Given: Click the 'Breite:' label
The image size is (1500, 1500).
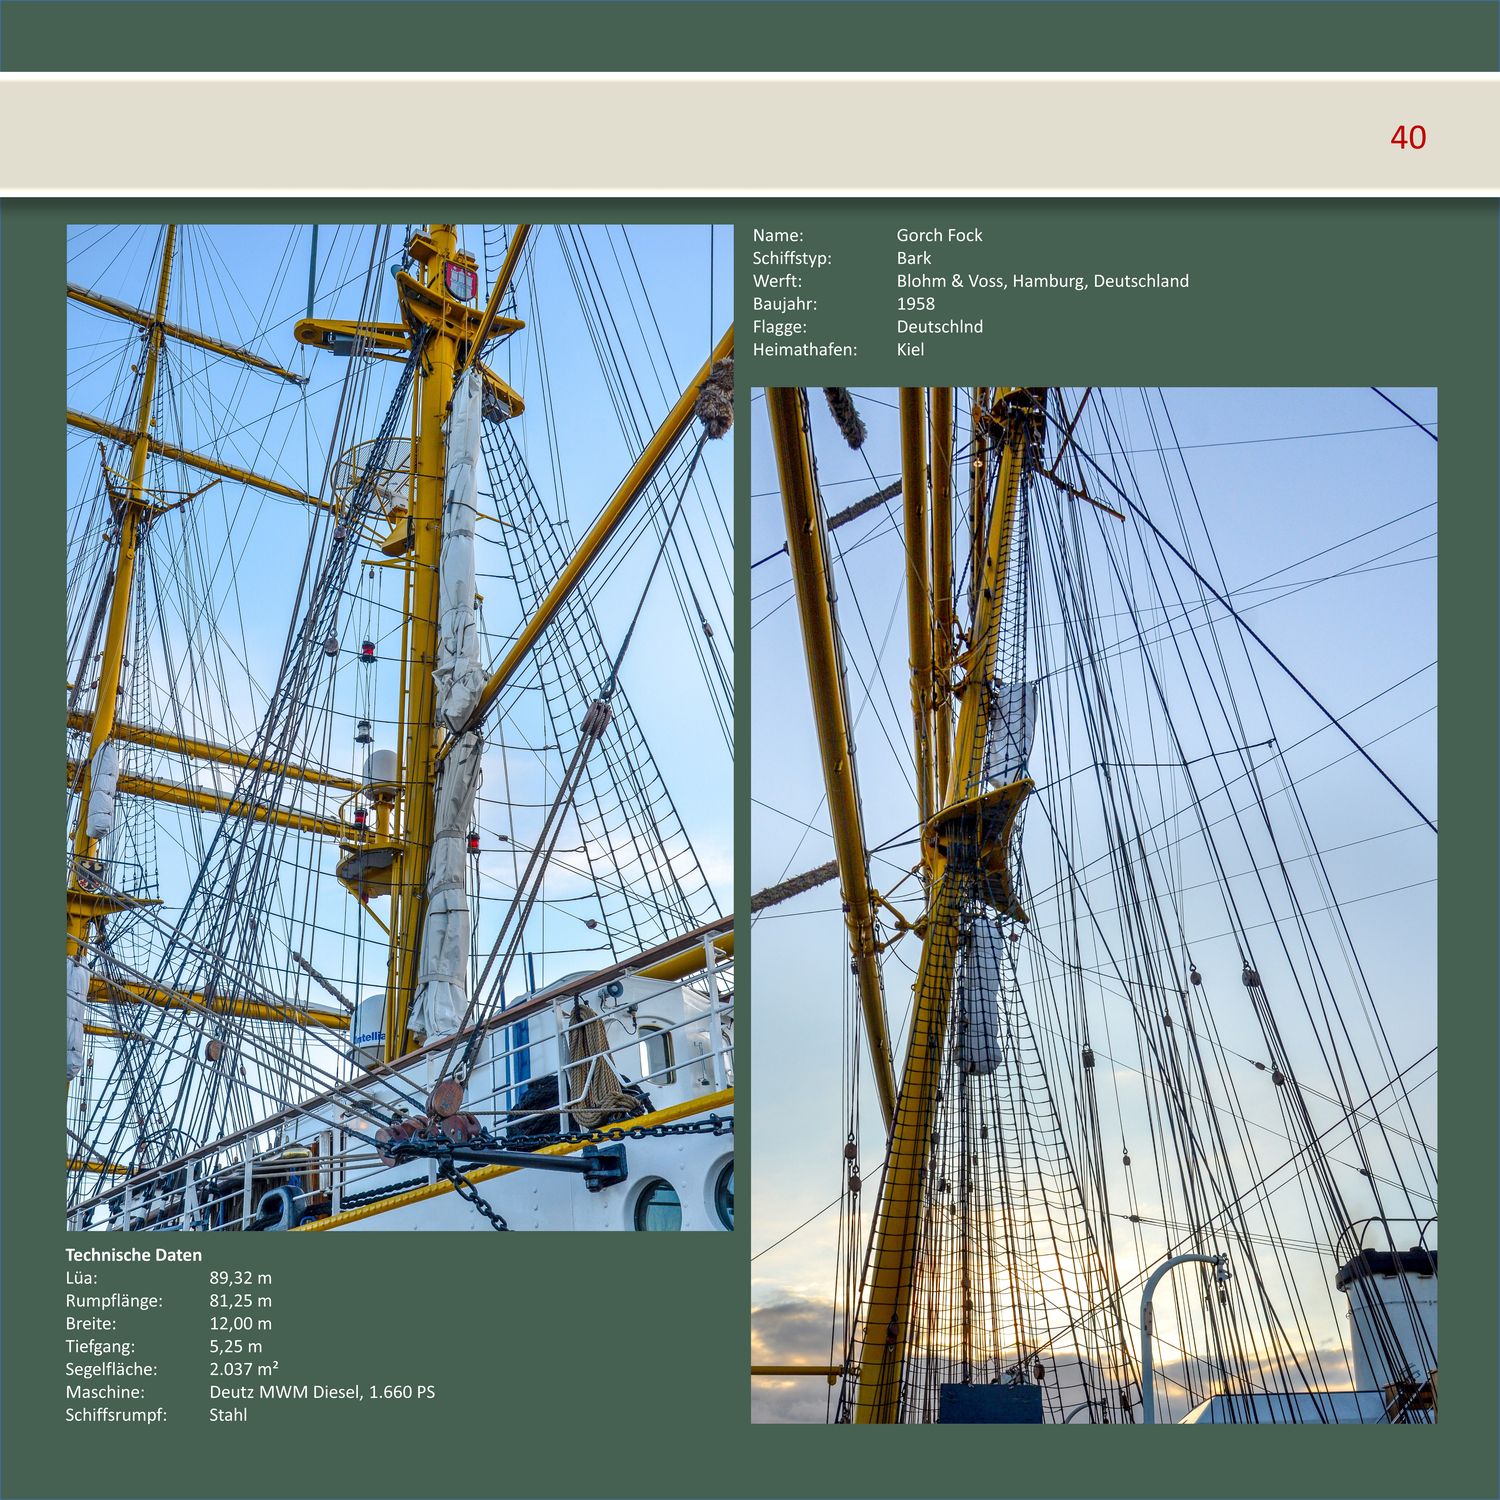Looking at the screenshot, I should tap(91, 1324).
